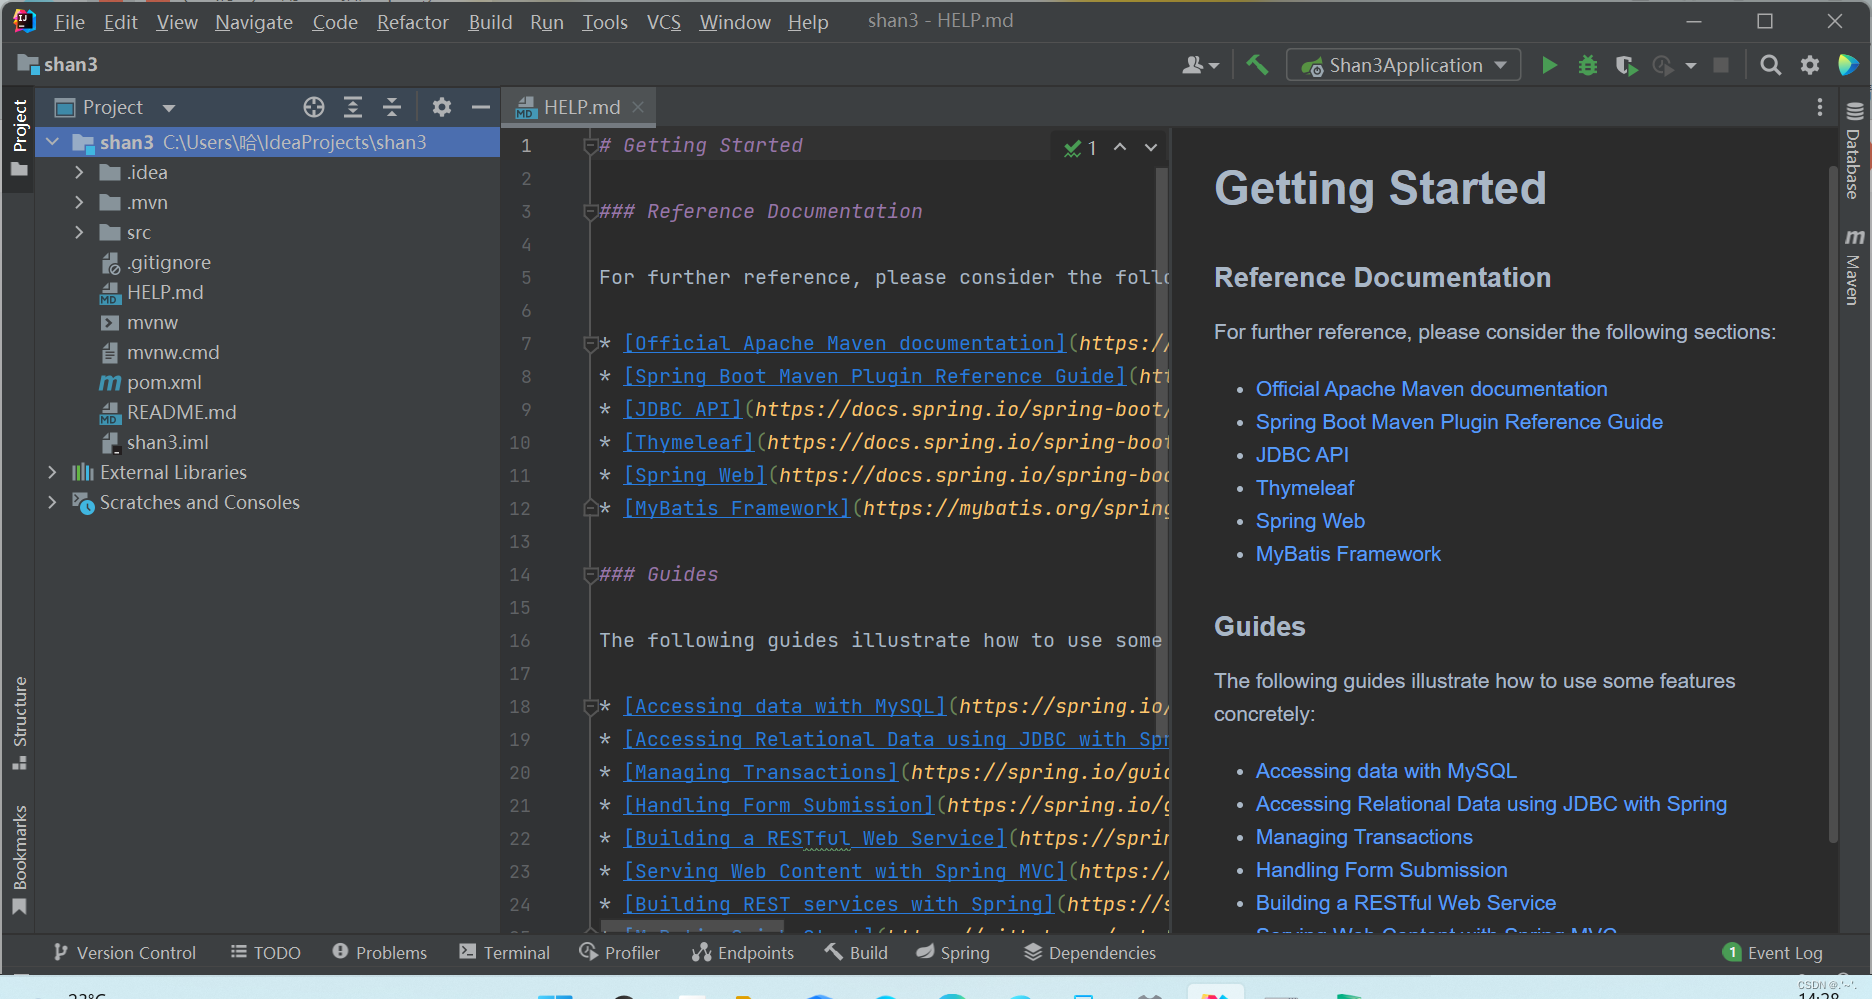Open profiler run options dropdown arrow
Viewport: 1872px width, 999px height.
pos(1691,66)
